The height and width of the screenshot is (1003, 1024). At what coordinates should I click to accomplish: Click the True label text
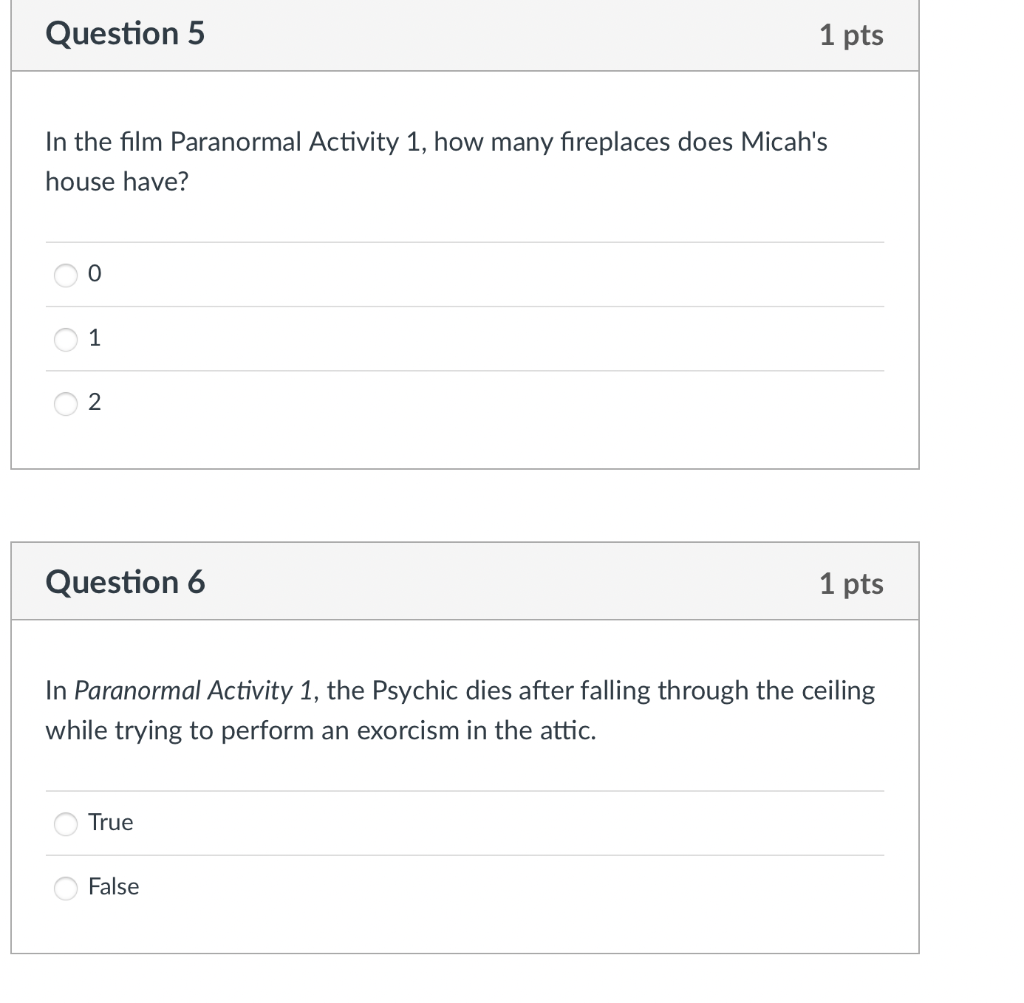[x=108, y=821]
